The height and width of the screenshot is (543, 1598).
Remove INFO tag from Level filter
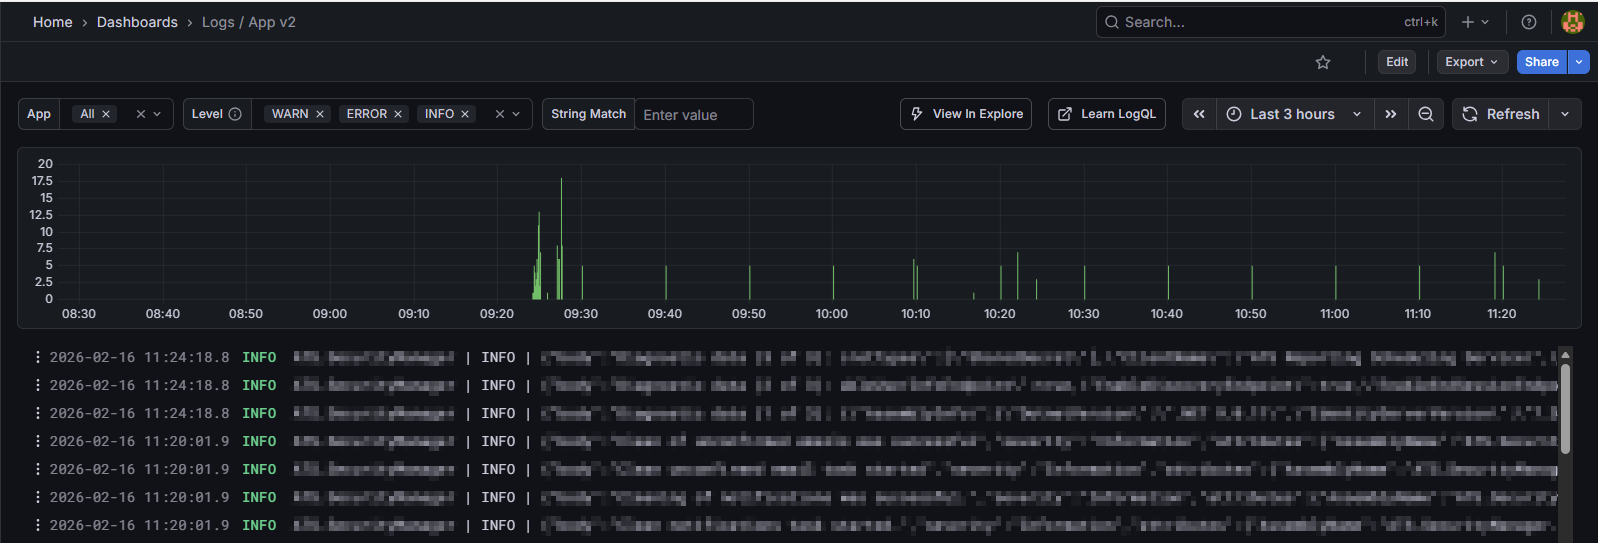pyautogui.click(x=465, y=114)
